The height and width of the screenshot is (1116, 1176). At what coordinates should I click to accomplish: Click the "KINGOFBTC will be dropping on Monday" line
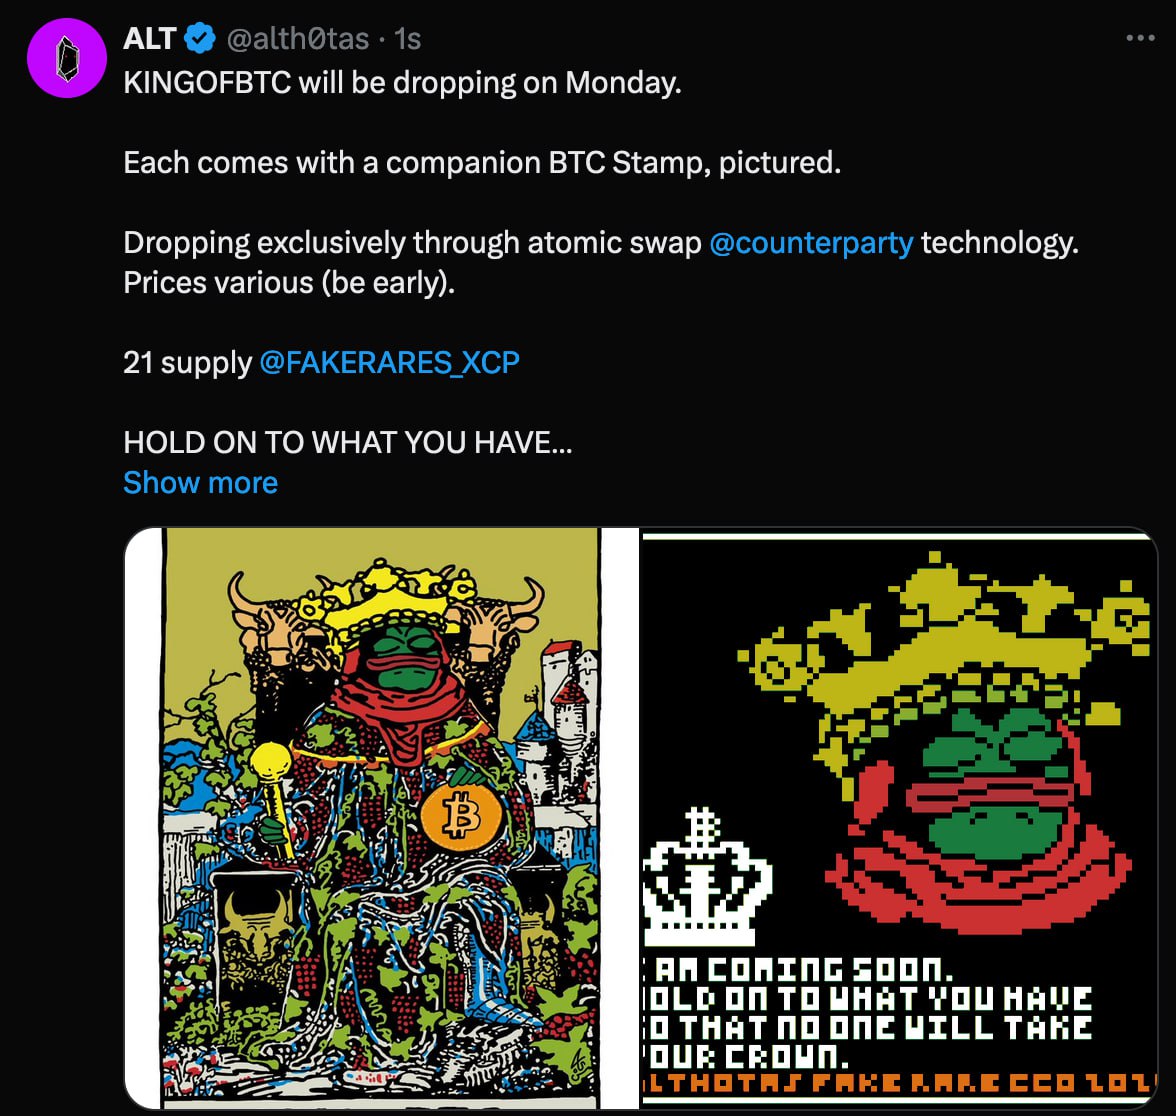coord(402,82)
